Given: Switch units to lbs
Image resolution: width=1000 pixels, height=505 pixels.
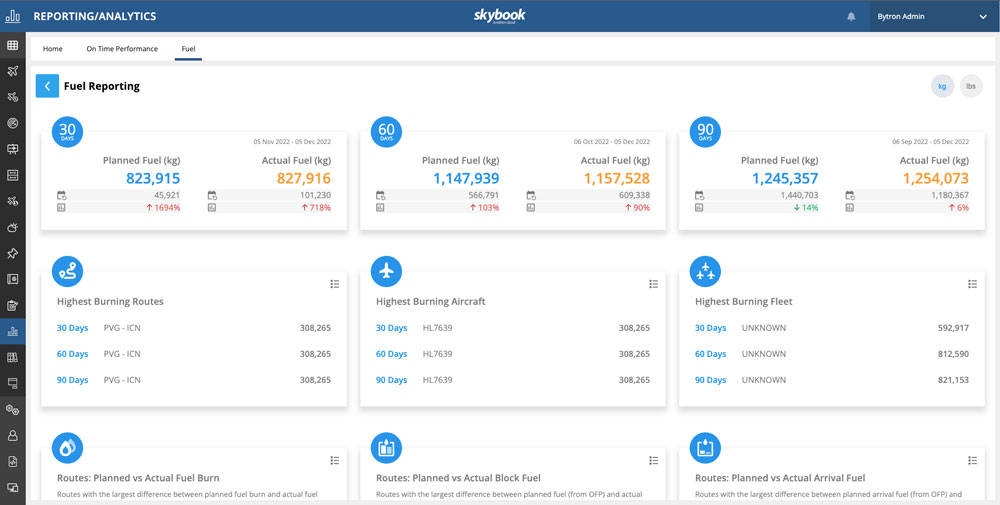Looking at the screenshot, I should [970, 86].
